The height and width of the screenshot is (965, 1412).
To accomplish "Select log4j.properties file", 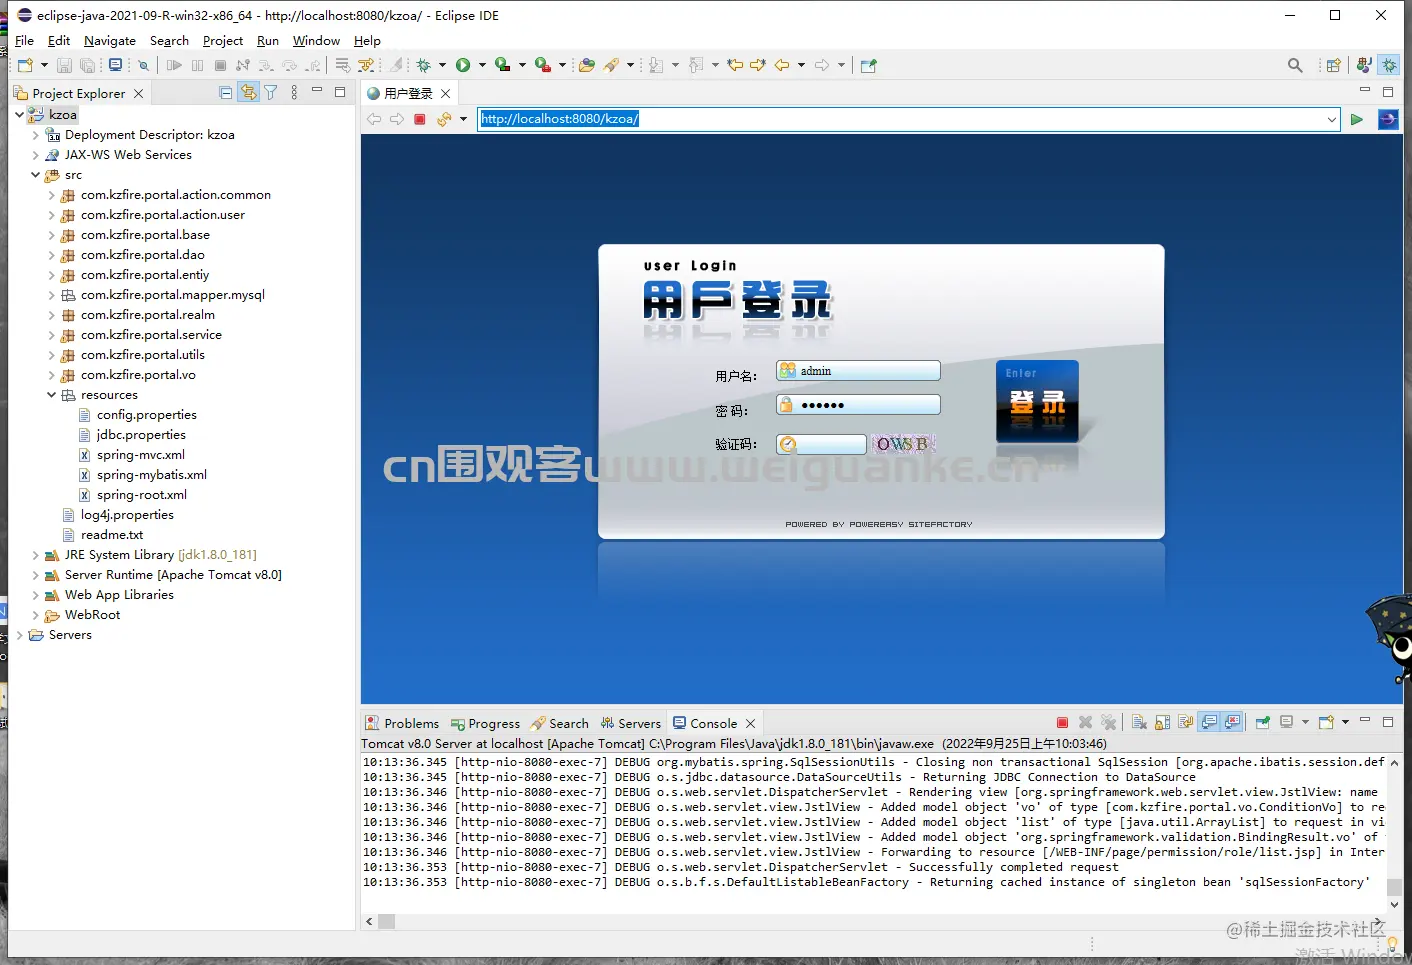I will pyautogui.click(x=127, y=514).
